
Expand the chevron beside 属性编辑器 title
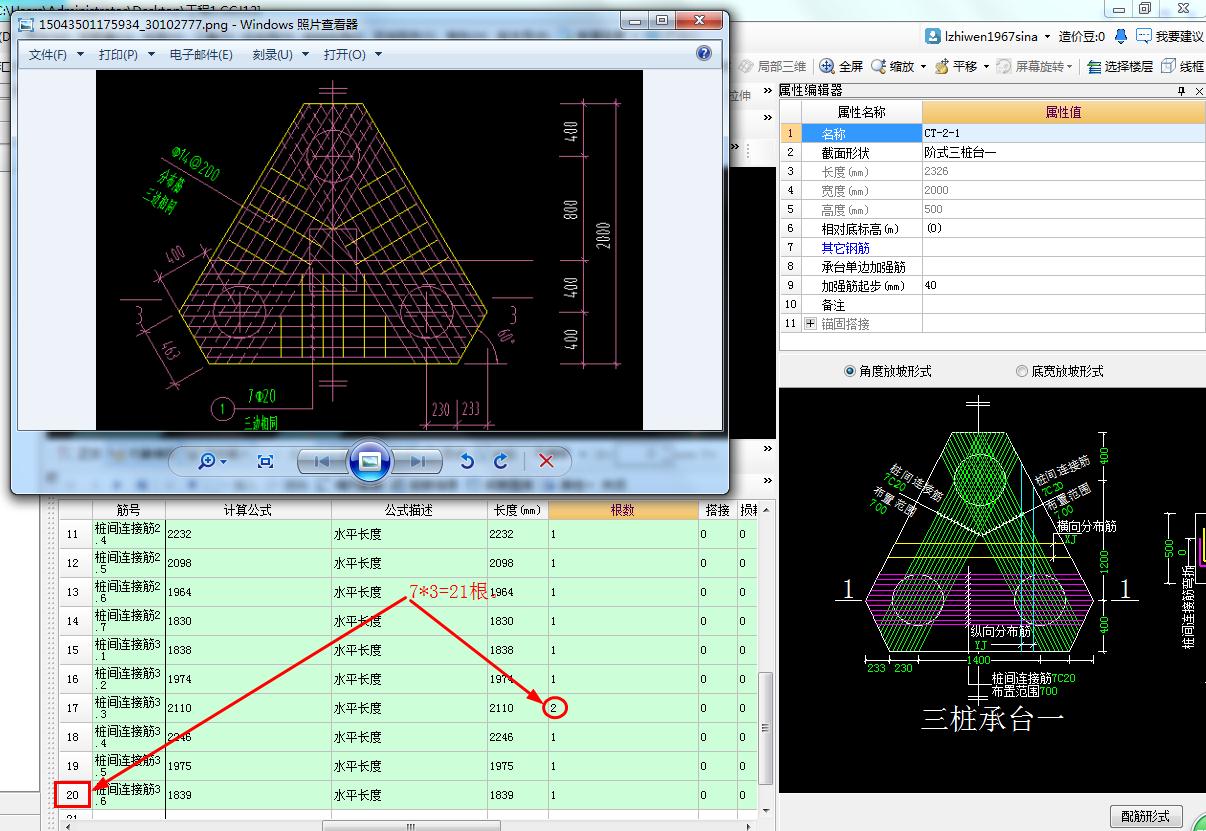pos(769,90)
